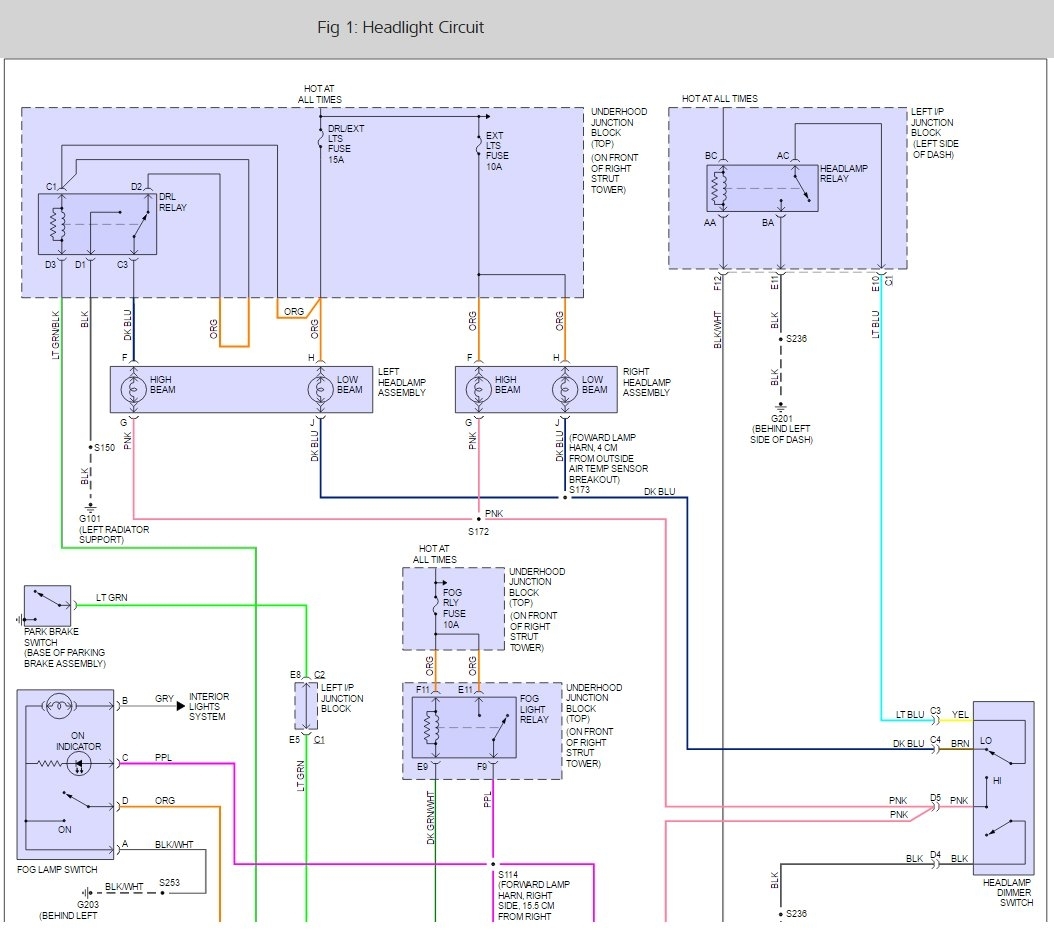Click the park brake switch symbol

(47, 606)
